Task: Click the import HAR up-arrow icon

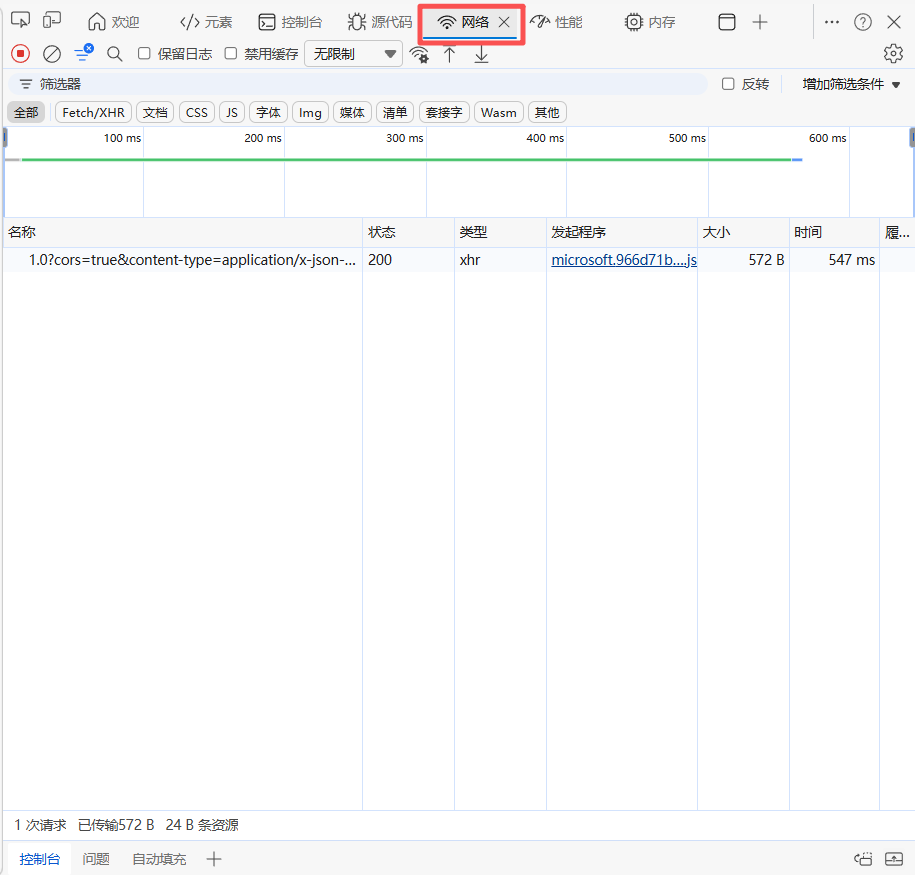Action: pos(449,54)
